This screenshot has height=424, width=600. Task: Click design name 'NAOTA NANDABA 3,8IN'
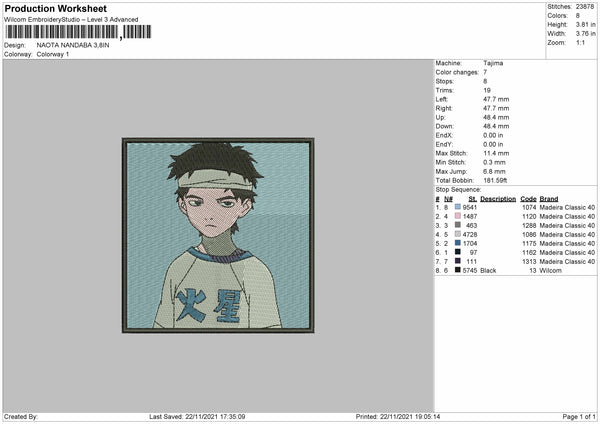pyautogui.click(x=73, y=45)
